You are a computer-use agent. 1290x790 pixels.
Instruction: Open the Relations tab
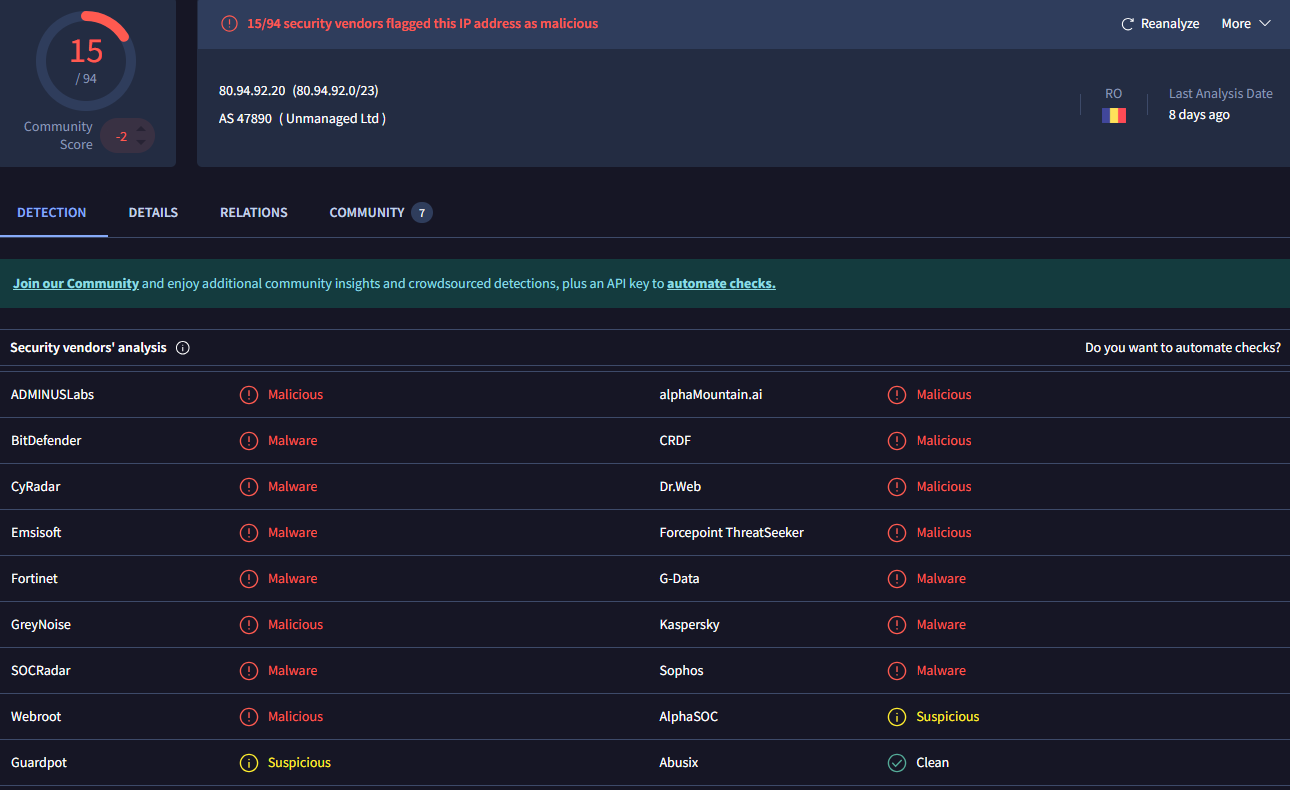(x=254, y=213)
